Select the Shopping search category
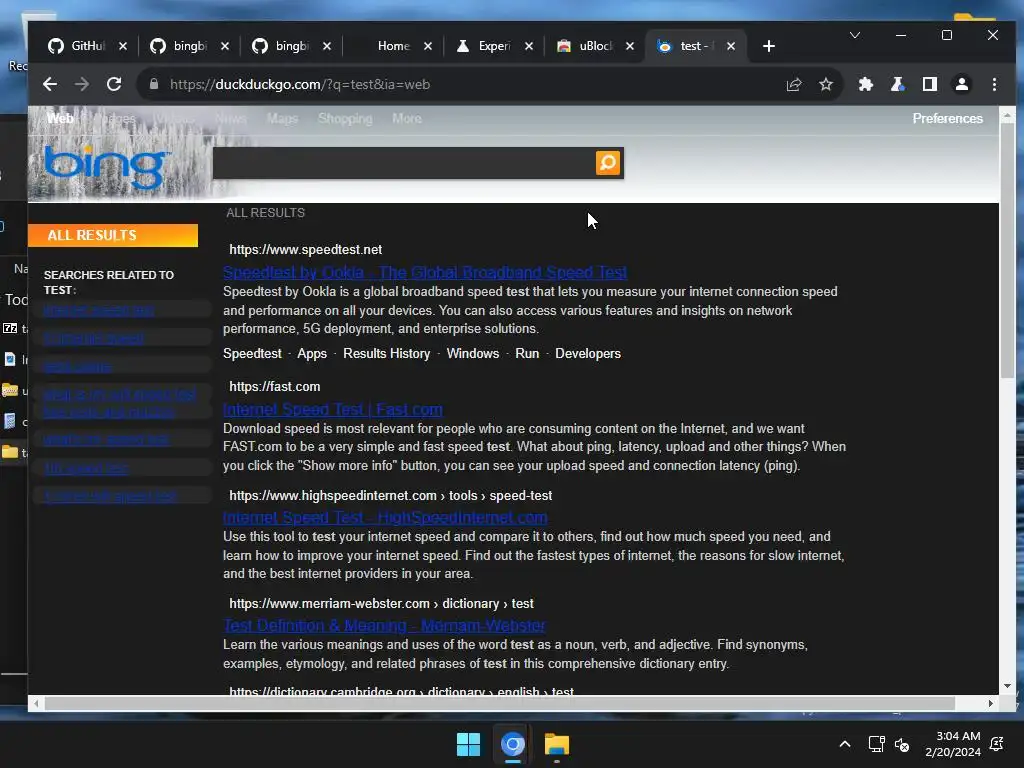The image size is (1024, 768). (345, 118)
